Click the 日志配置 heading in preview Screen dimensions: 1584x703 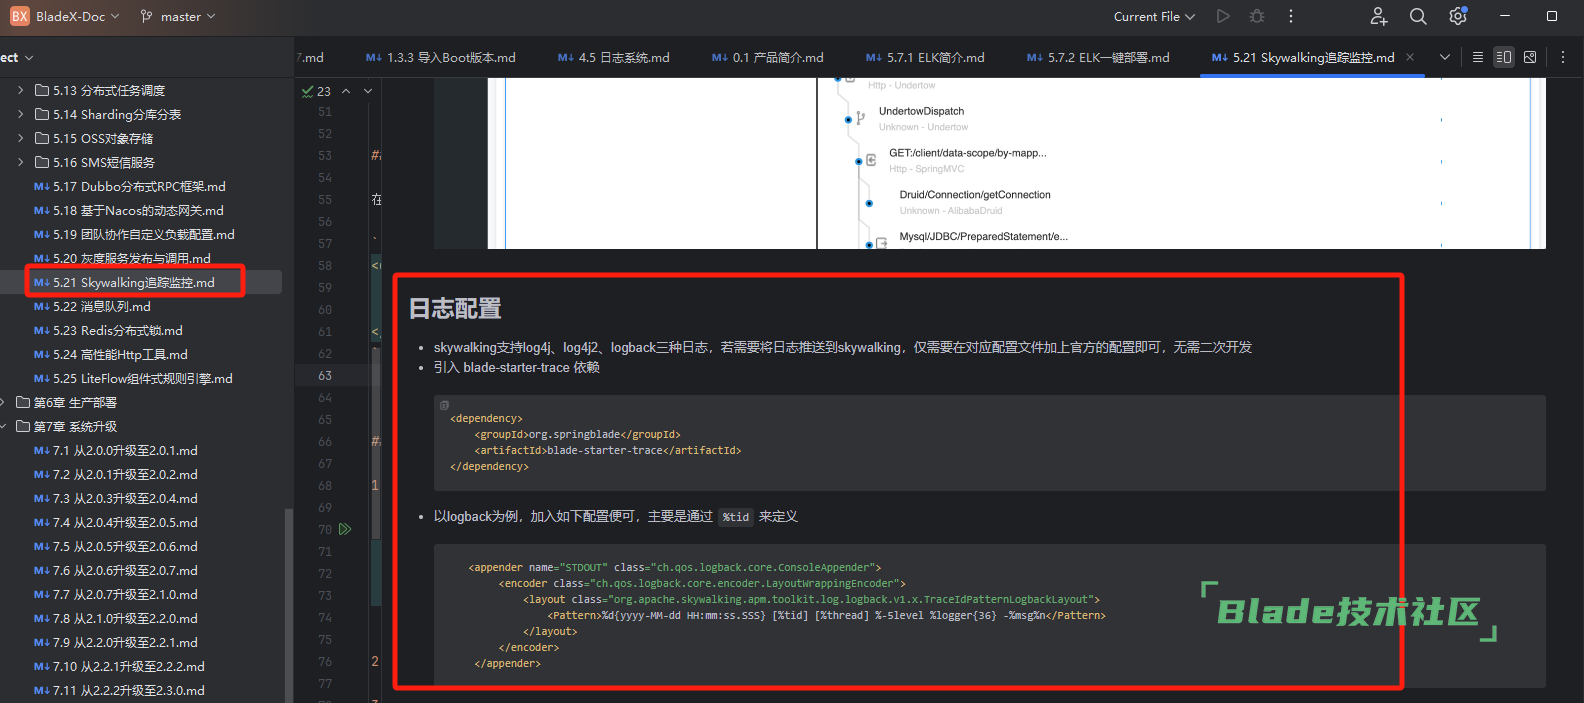click(455, 308)
